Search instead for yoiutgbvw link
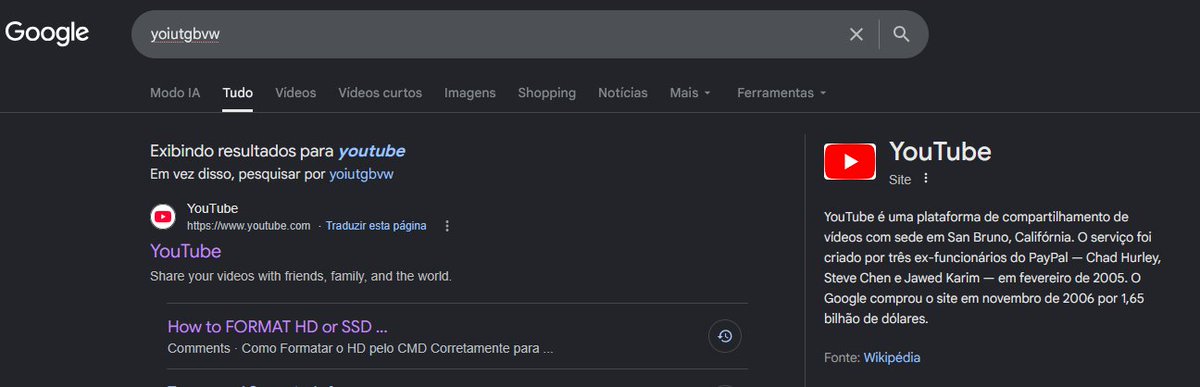This screenshot has width=1200, height=387. tap(361, 174)
